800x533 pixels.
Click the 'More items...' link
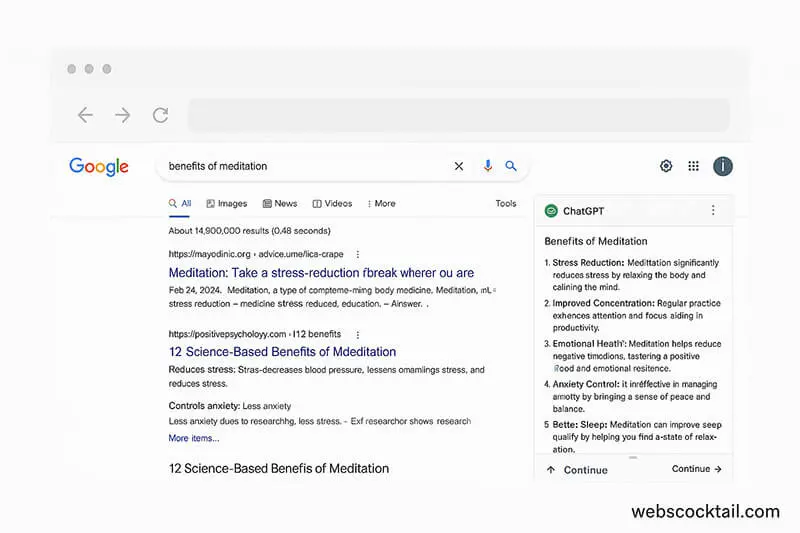[194, 438]
